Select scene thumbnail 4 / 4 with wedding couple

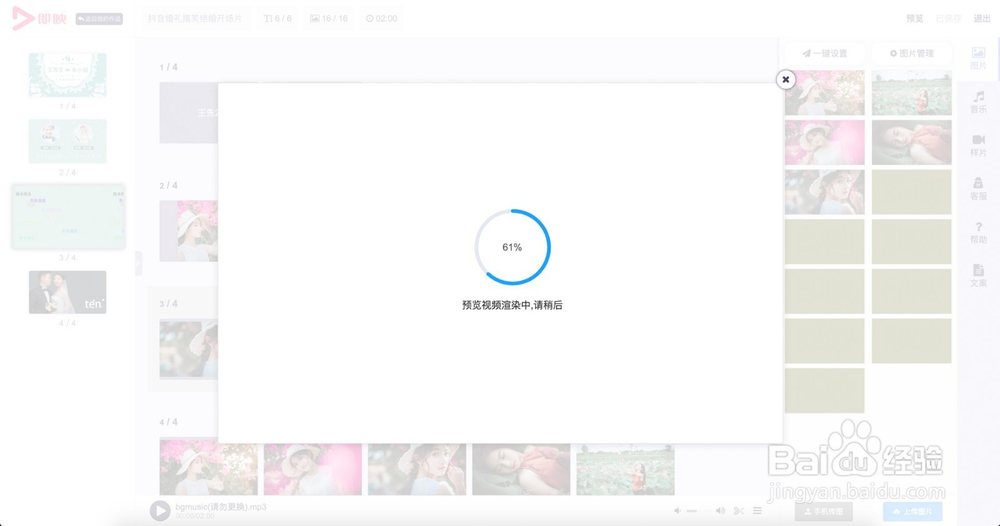pos(68,292)
